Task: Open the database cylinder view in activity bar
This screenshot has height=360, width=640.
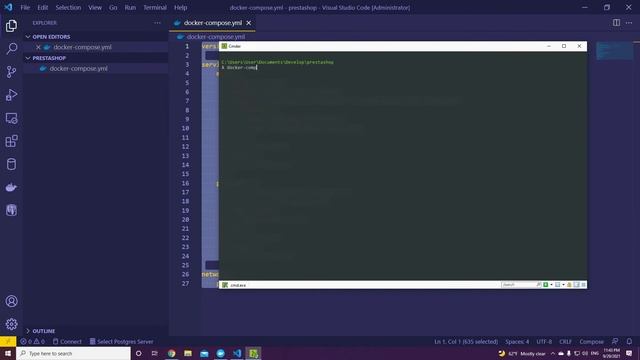Action: click(11, 164)
